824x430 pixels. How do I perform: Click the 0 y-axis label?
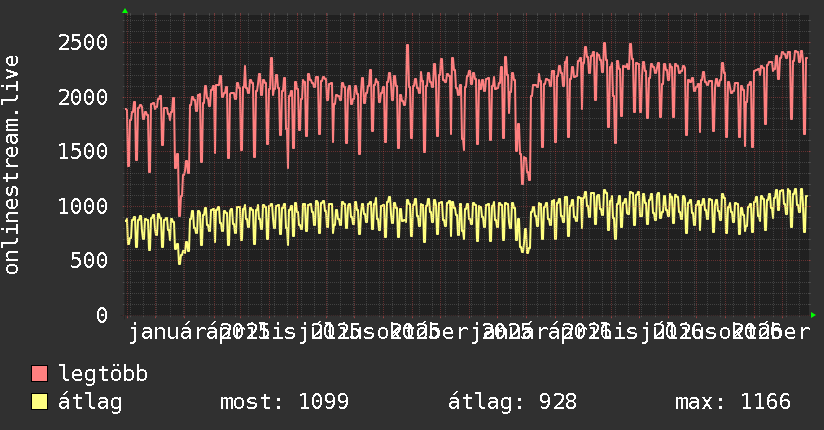(102, 315)
